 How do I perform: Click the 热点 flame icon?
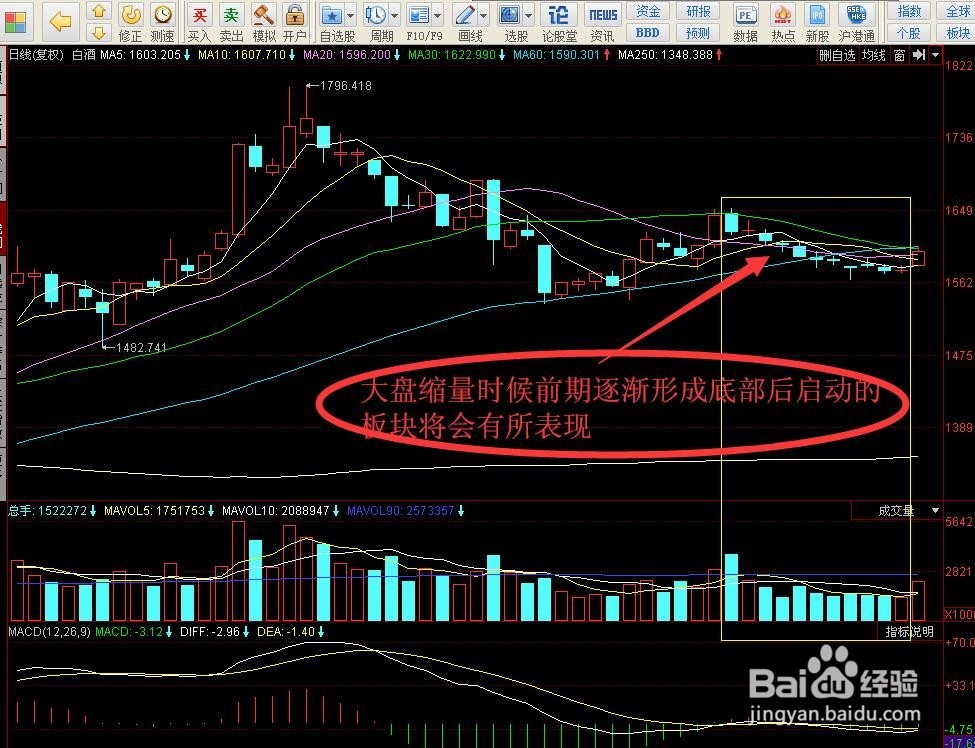pyautogui.click(x=783, y=14)
